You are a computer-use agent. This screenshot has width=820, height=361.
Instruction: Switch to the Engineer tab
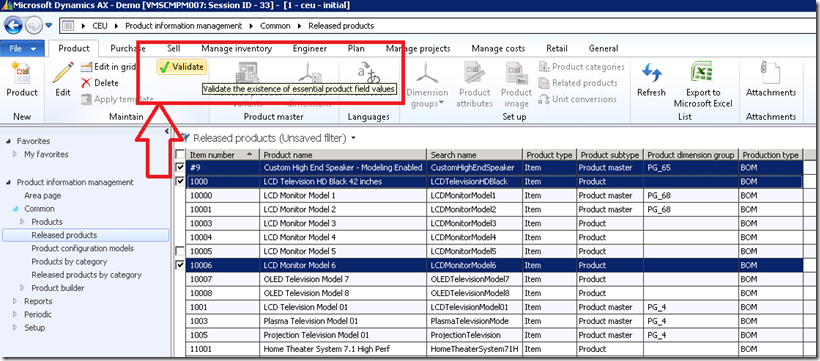(310, 48)
